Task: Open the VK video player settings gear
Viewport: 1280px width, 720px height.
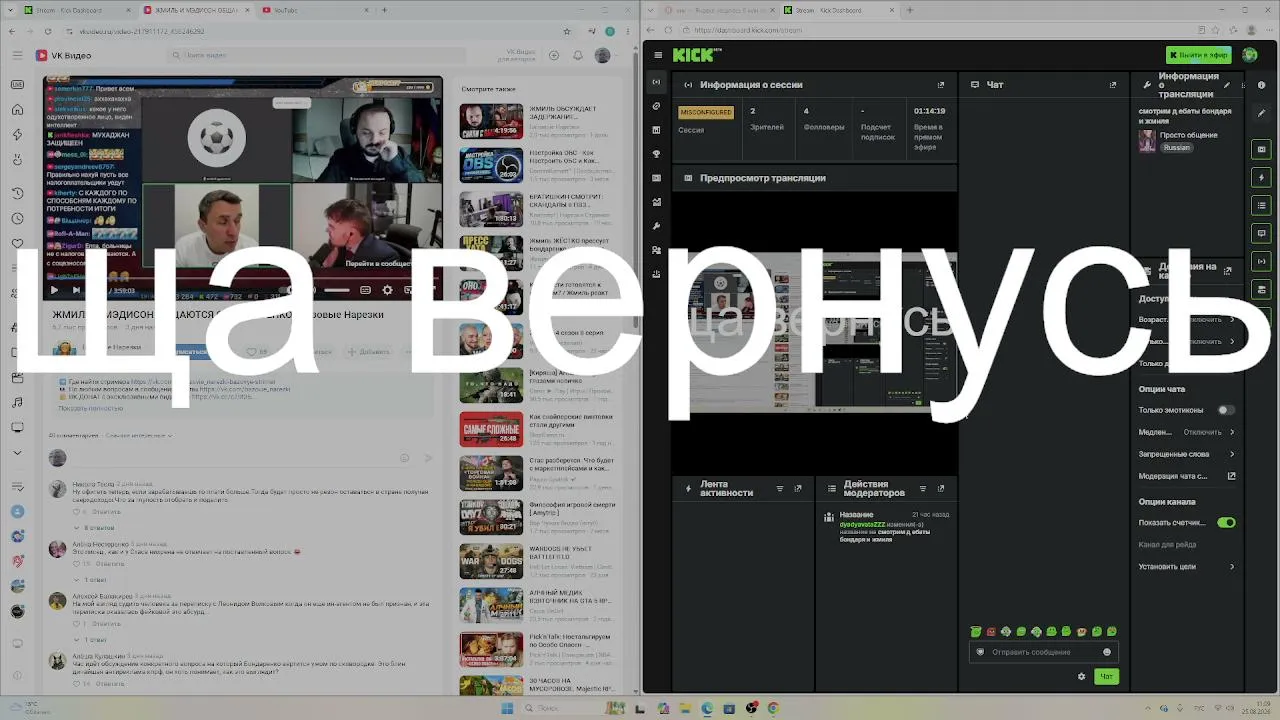Action: point(387,290)
